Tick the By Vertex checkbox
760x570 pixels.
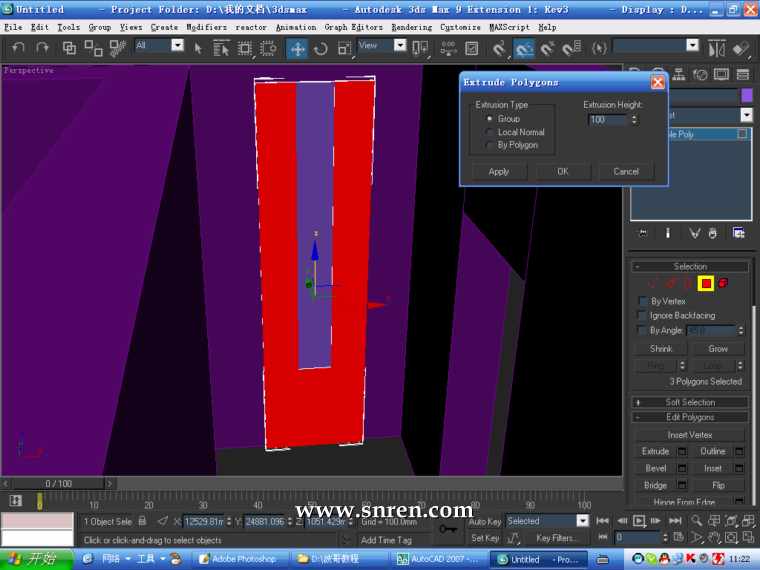coord(643,301)
